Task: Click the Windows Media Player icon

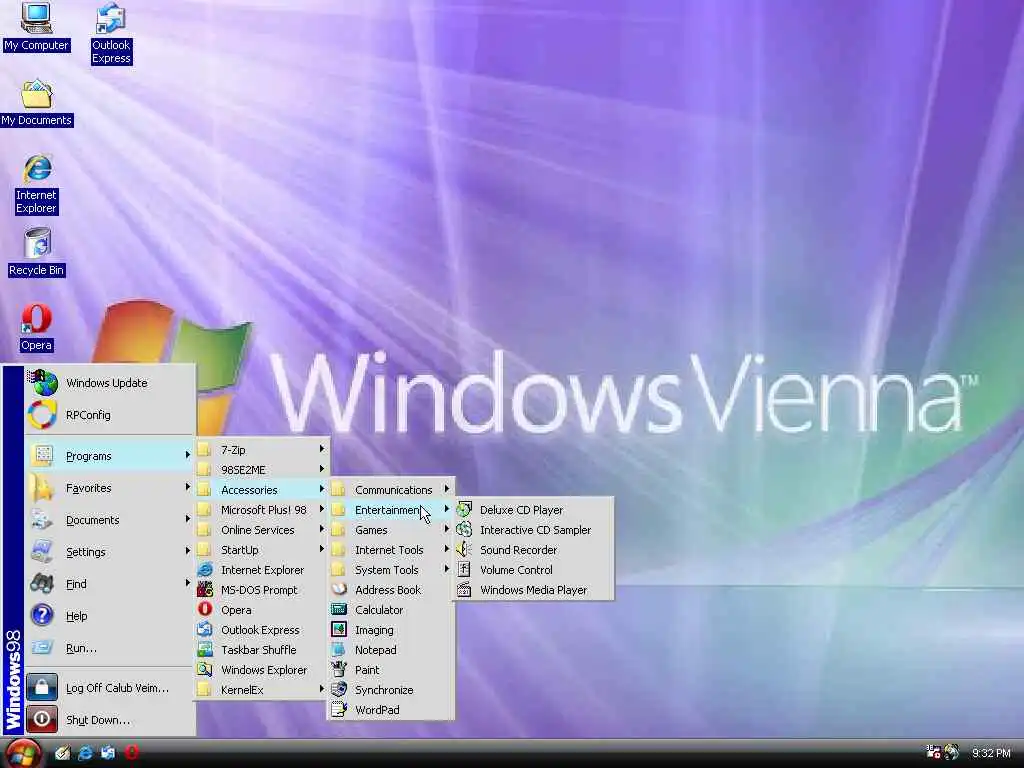Action: [x=464, y=590]
